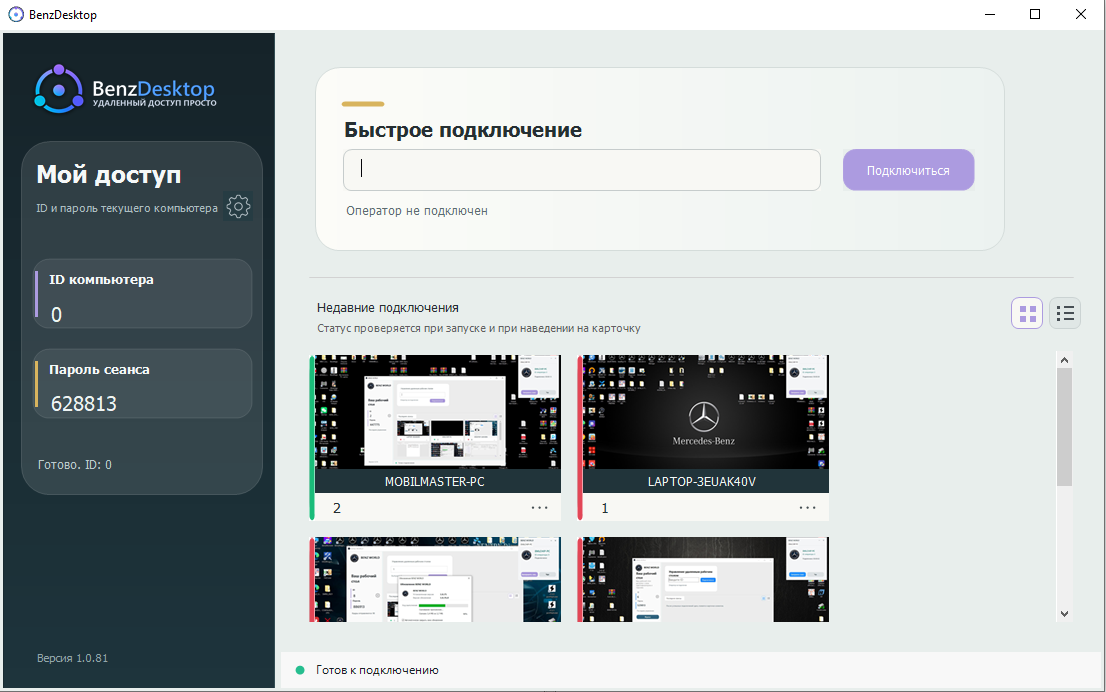
Task: Click the MOBILMASTER-PC name label
Action: [x=434, y=482]
